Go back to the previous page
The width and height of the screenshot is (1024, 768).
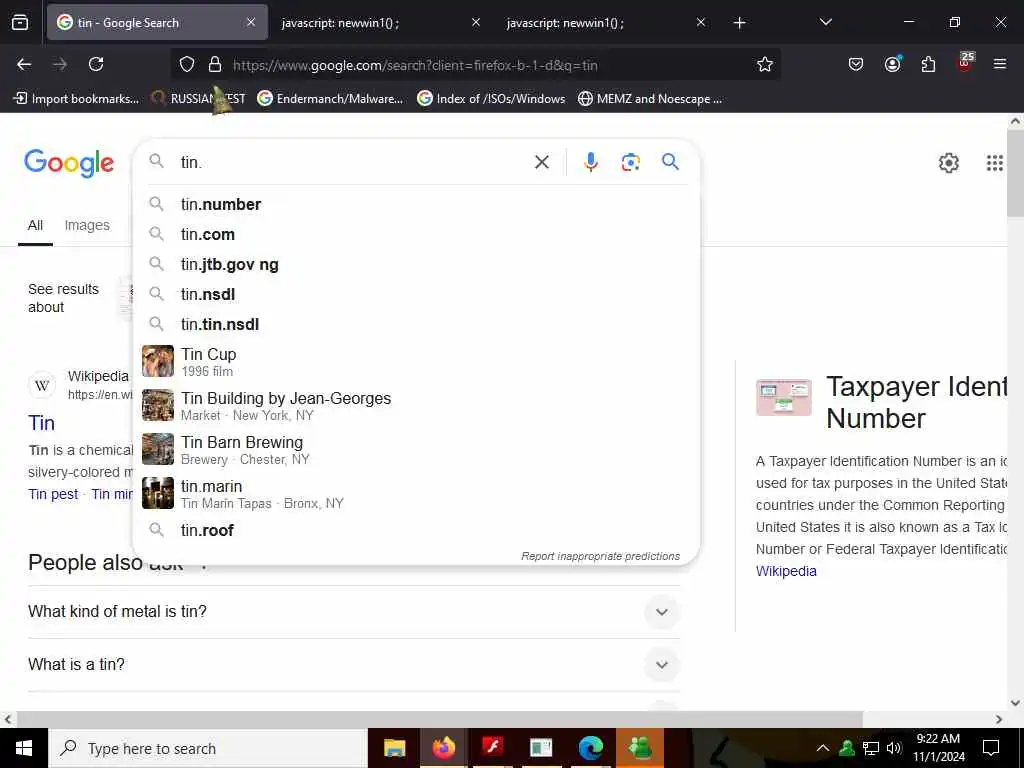tap(24, 64)
